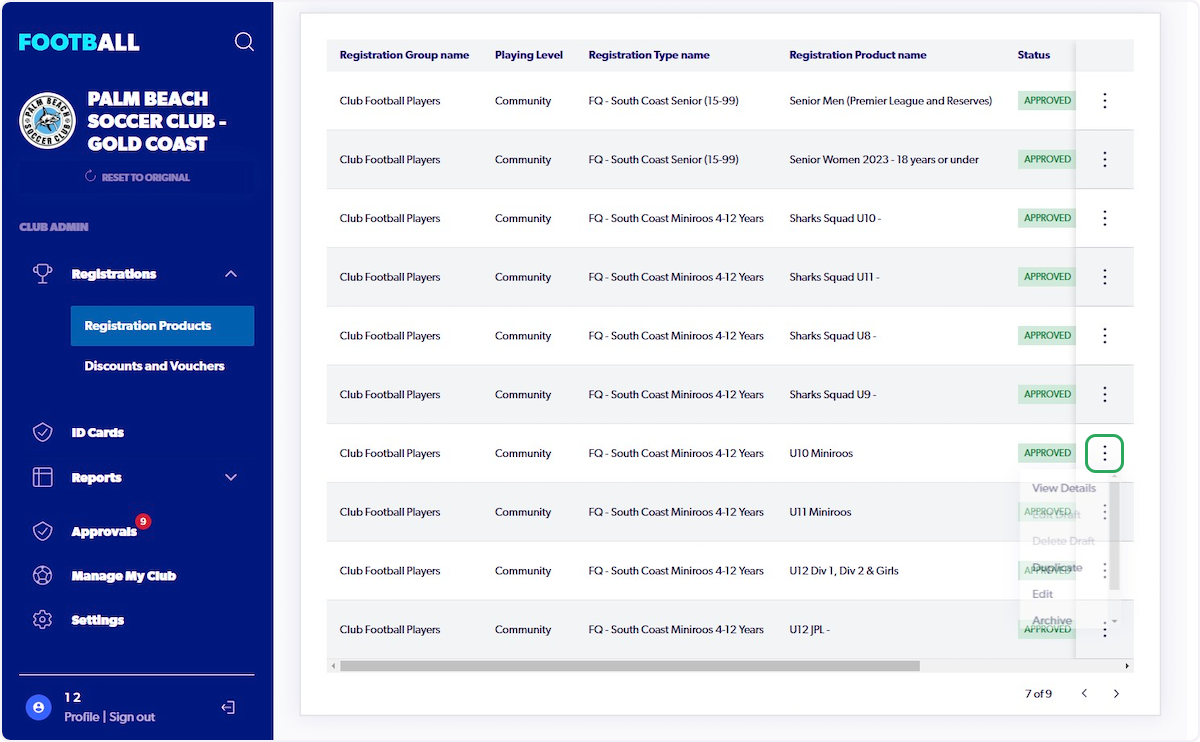Click the left arrow of horizontal scrollbar
The height and width of the screenshot is (742, 1200).
pyautogui.click(x=333, y=666)
